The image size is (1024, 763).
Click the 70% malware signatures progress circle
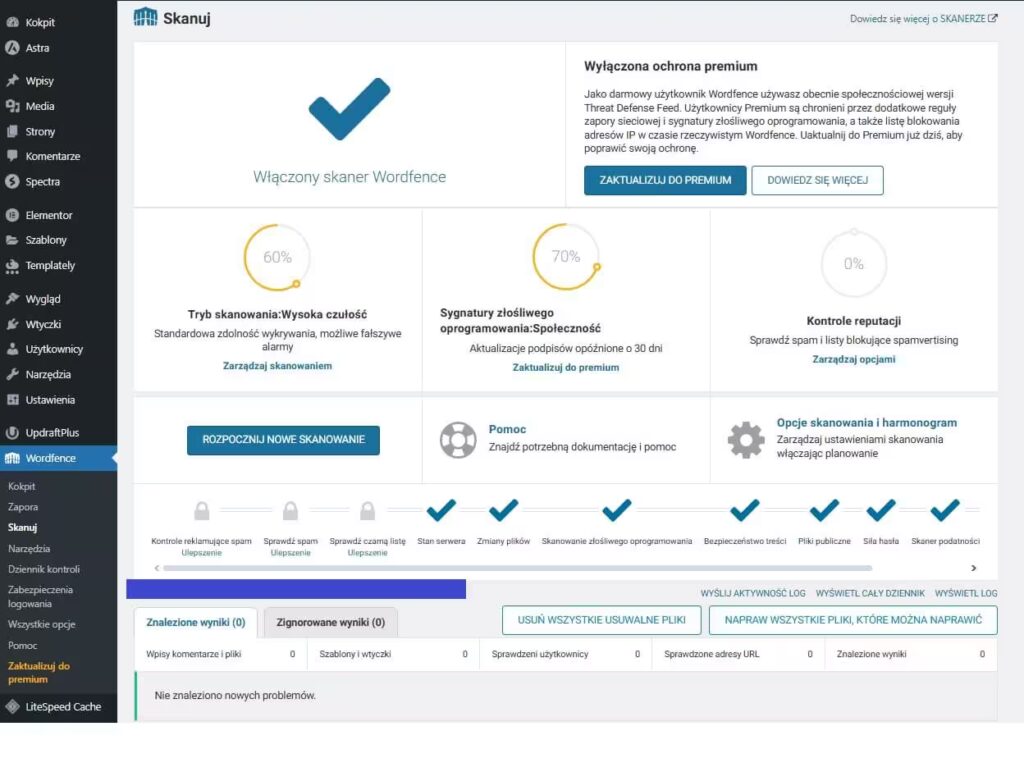(566, 256)
